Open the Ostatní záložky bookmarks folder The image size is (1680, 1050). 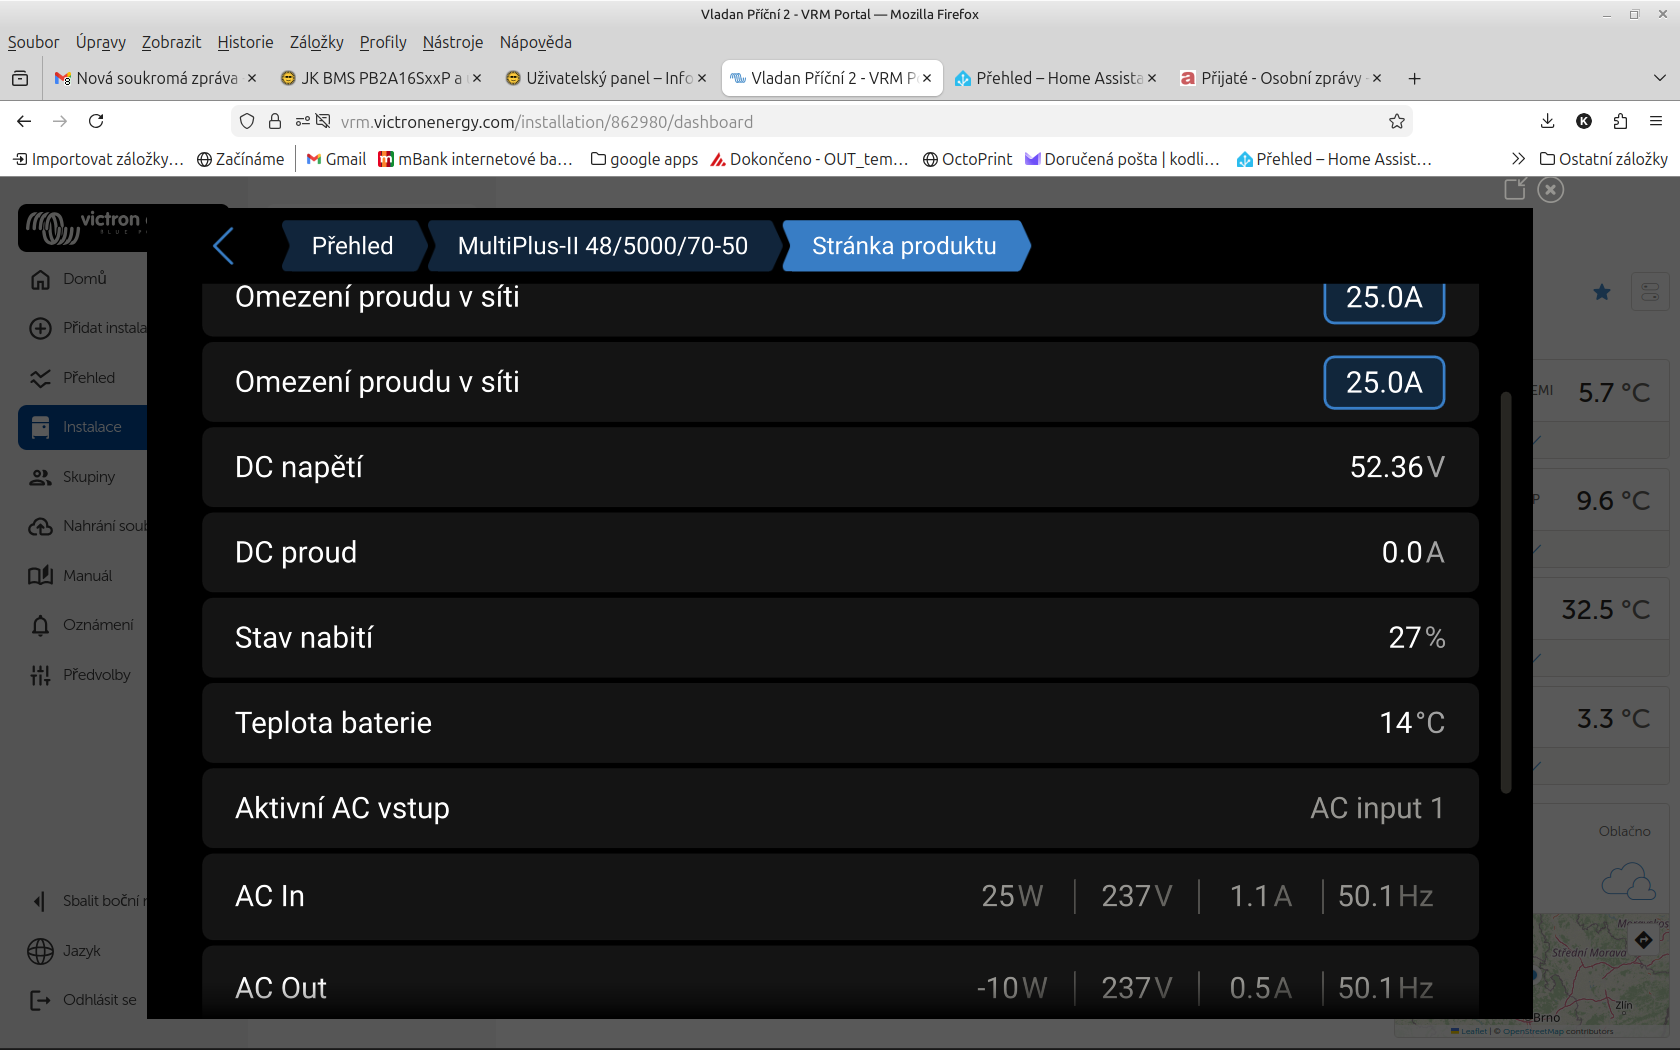(1604, 159)
